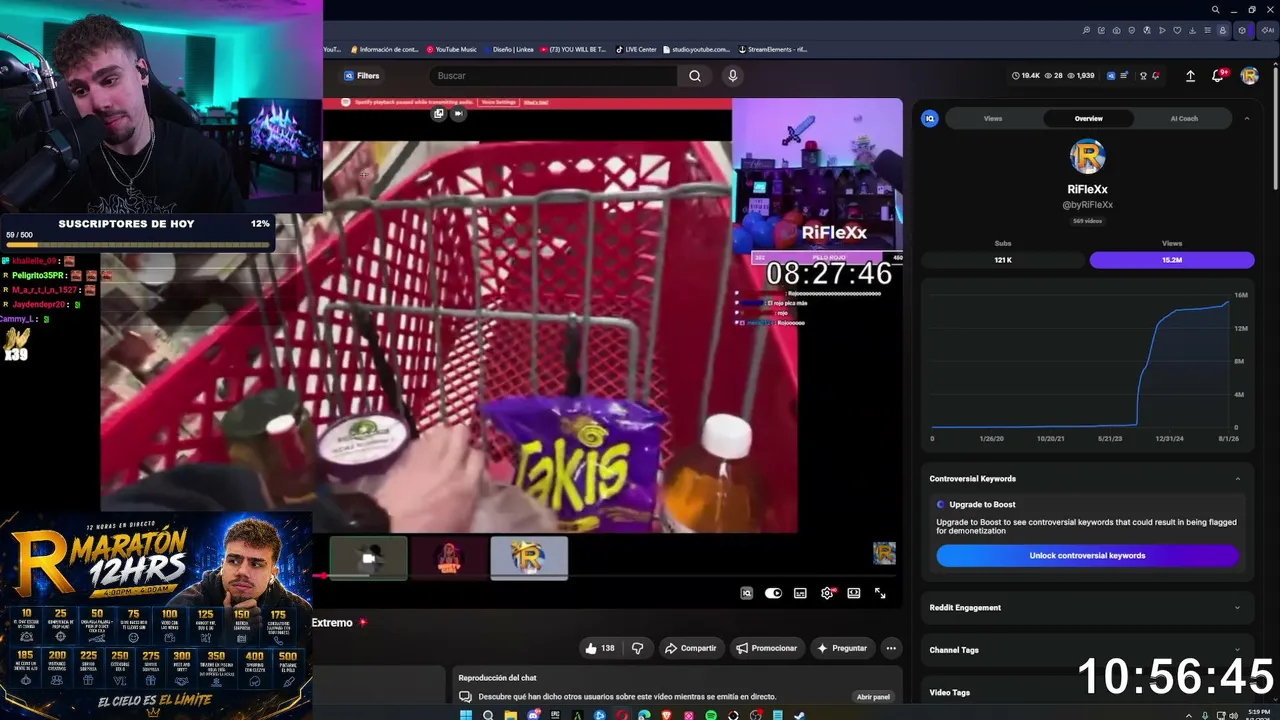The height and width of the screenshot is (720, 1280).
Task: Switch to the Views tab in vidIQ panel
Action: click(993, 118)
